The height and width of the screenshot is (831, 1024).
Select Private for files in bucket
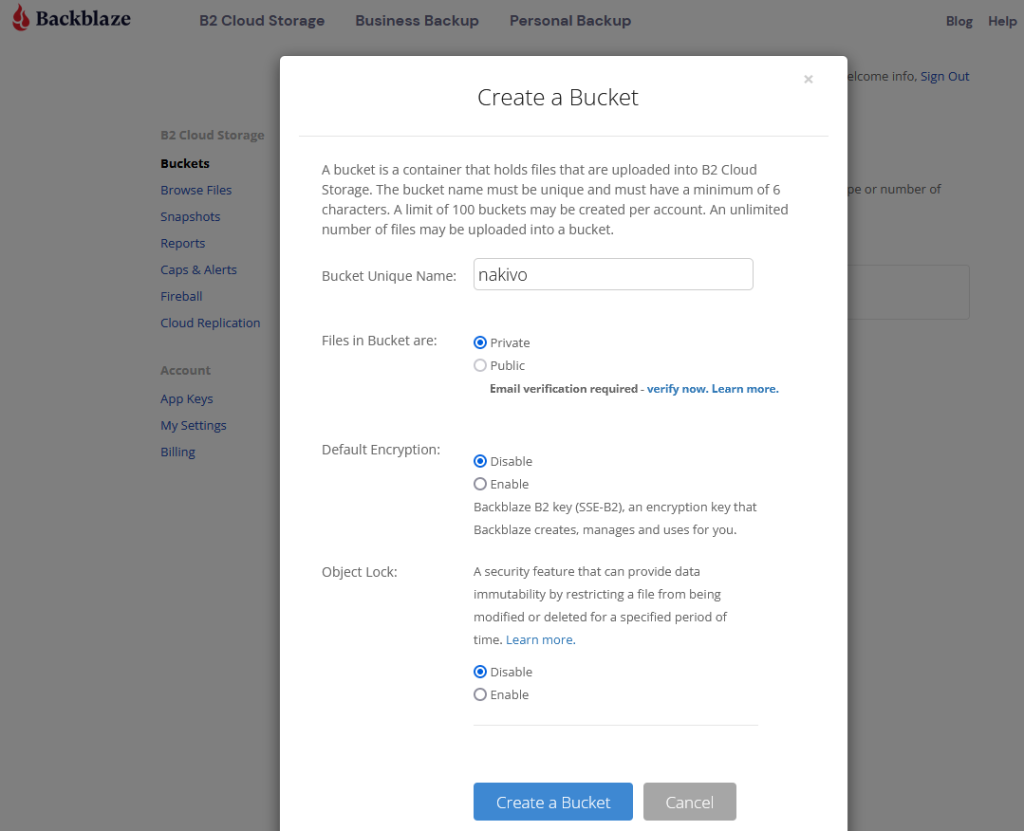pos(480,342)
